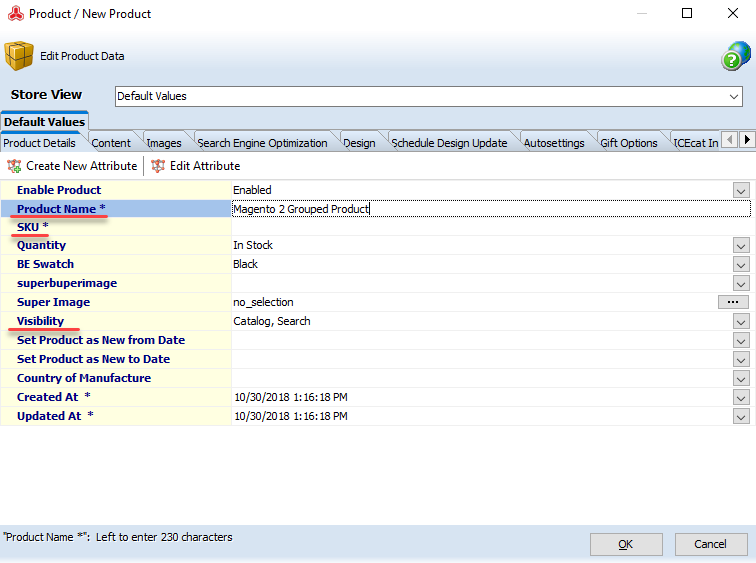Open the ICEcat tab
Viewport: 756px width, 563px height.
pos(696,143)
